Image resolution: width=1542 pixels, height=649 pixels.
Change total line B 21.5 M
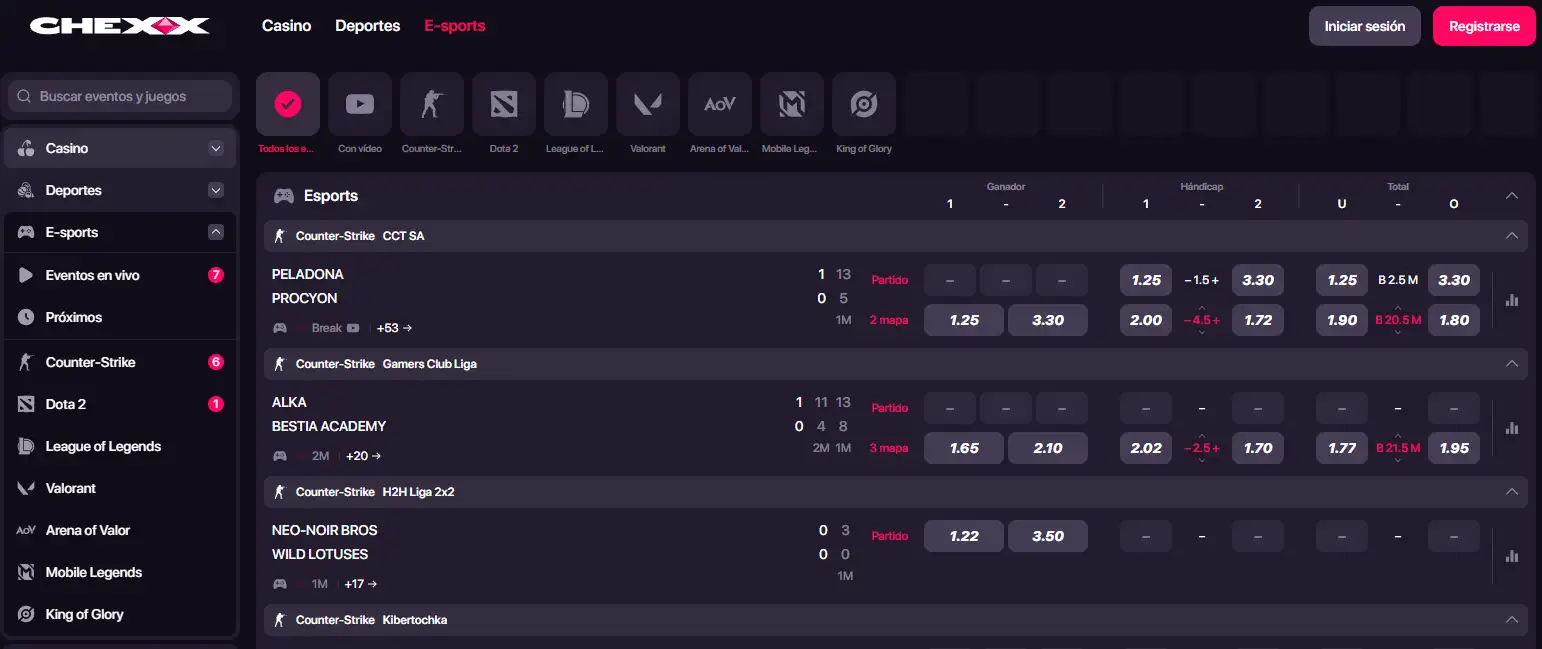pyautogui.click(x=1398, y=448)
